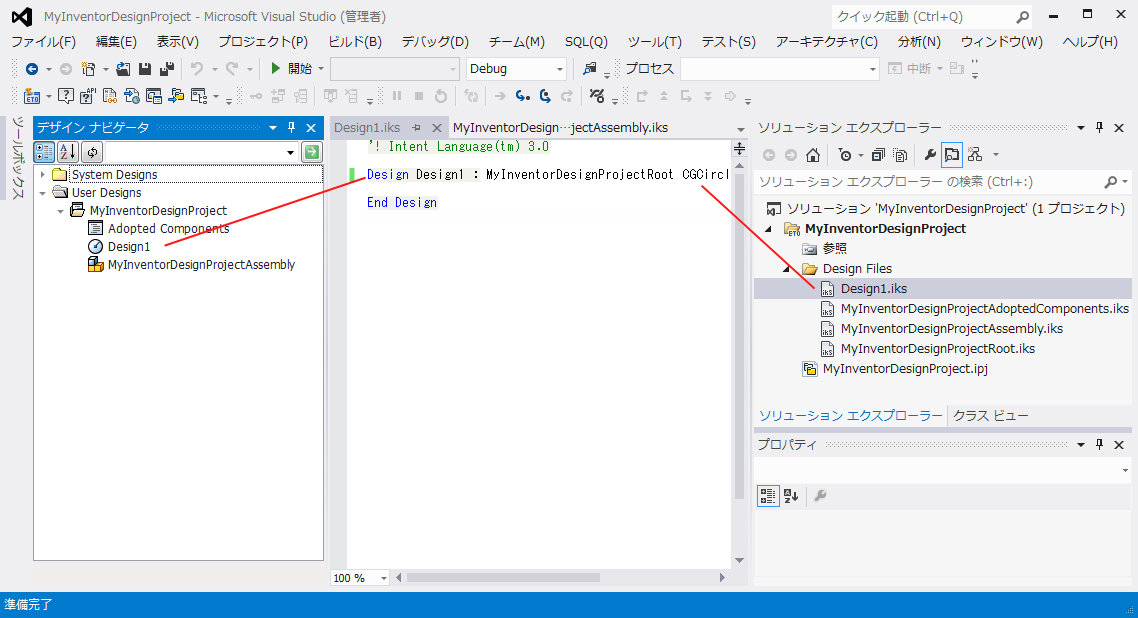Screen dimensions: 1138x618
Task: Close the Design1.iks tab
Action: click(x=437, y=128)
